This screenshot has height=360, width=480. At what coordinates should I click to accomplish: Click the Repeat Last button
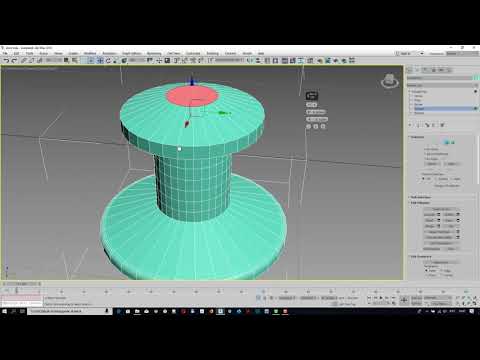point(441,262)
